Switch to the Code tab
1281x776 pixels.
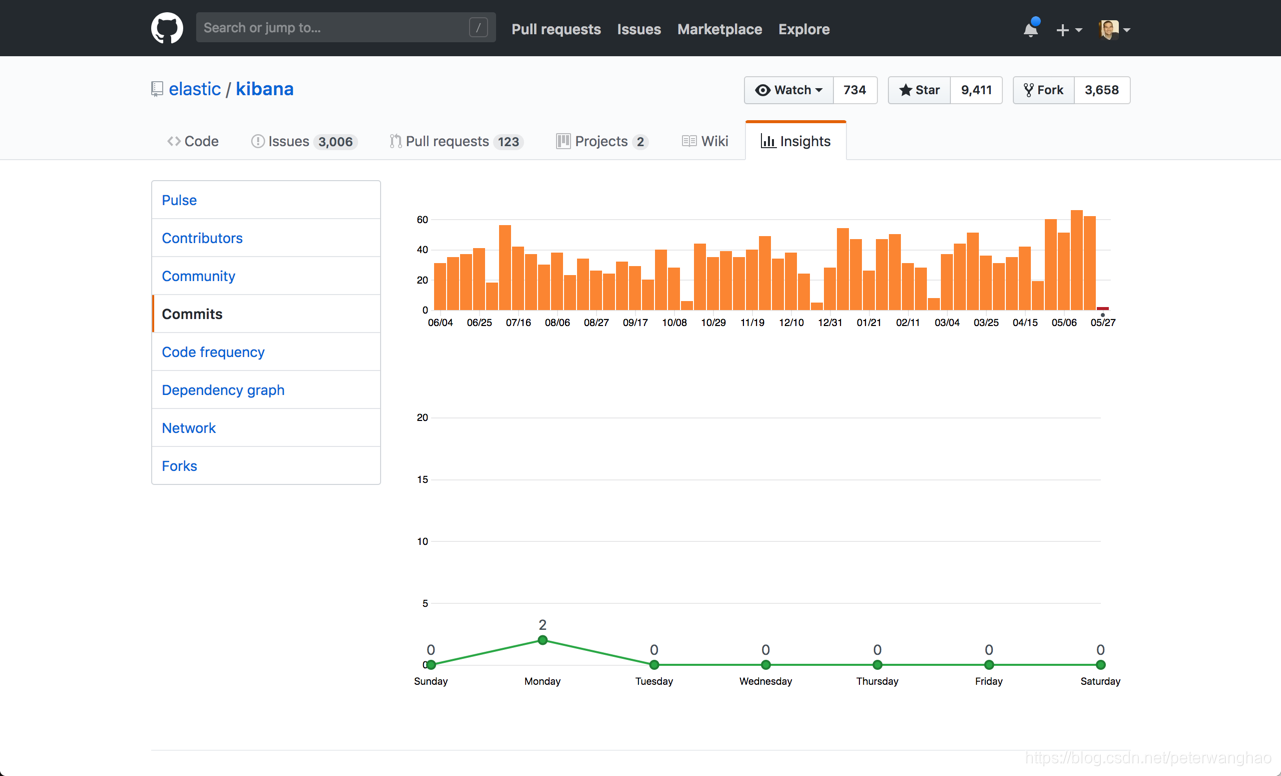coord(193,140)
